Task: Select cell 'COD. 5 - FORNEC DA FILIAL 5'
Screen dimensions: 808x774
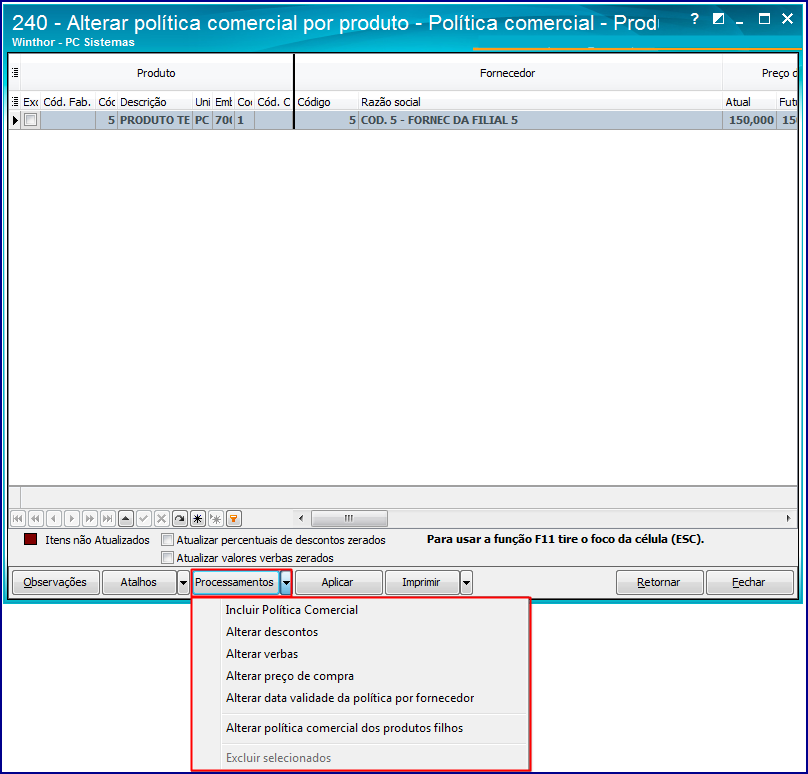Action: [x=540, y=120]
